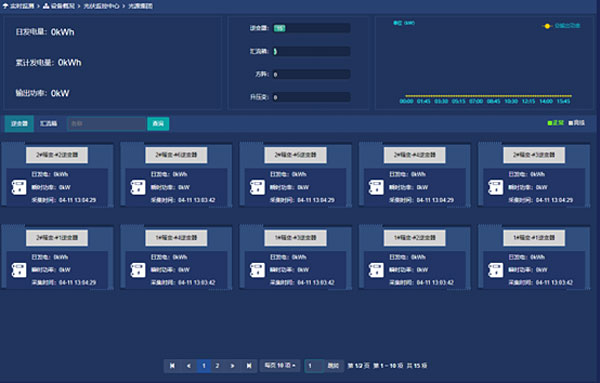
Task: Open the 2#箱变-#3逆变器 title button
Action: [x=534, y=155]
